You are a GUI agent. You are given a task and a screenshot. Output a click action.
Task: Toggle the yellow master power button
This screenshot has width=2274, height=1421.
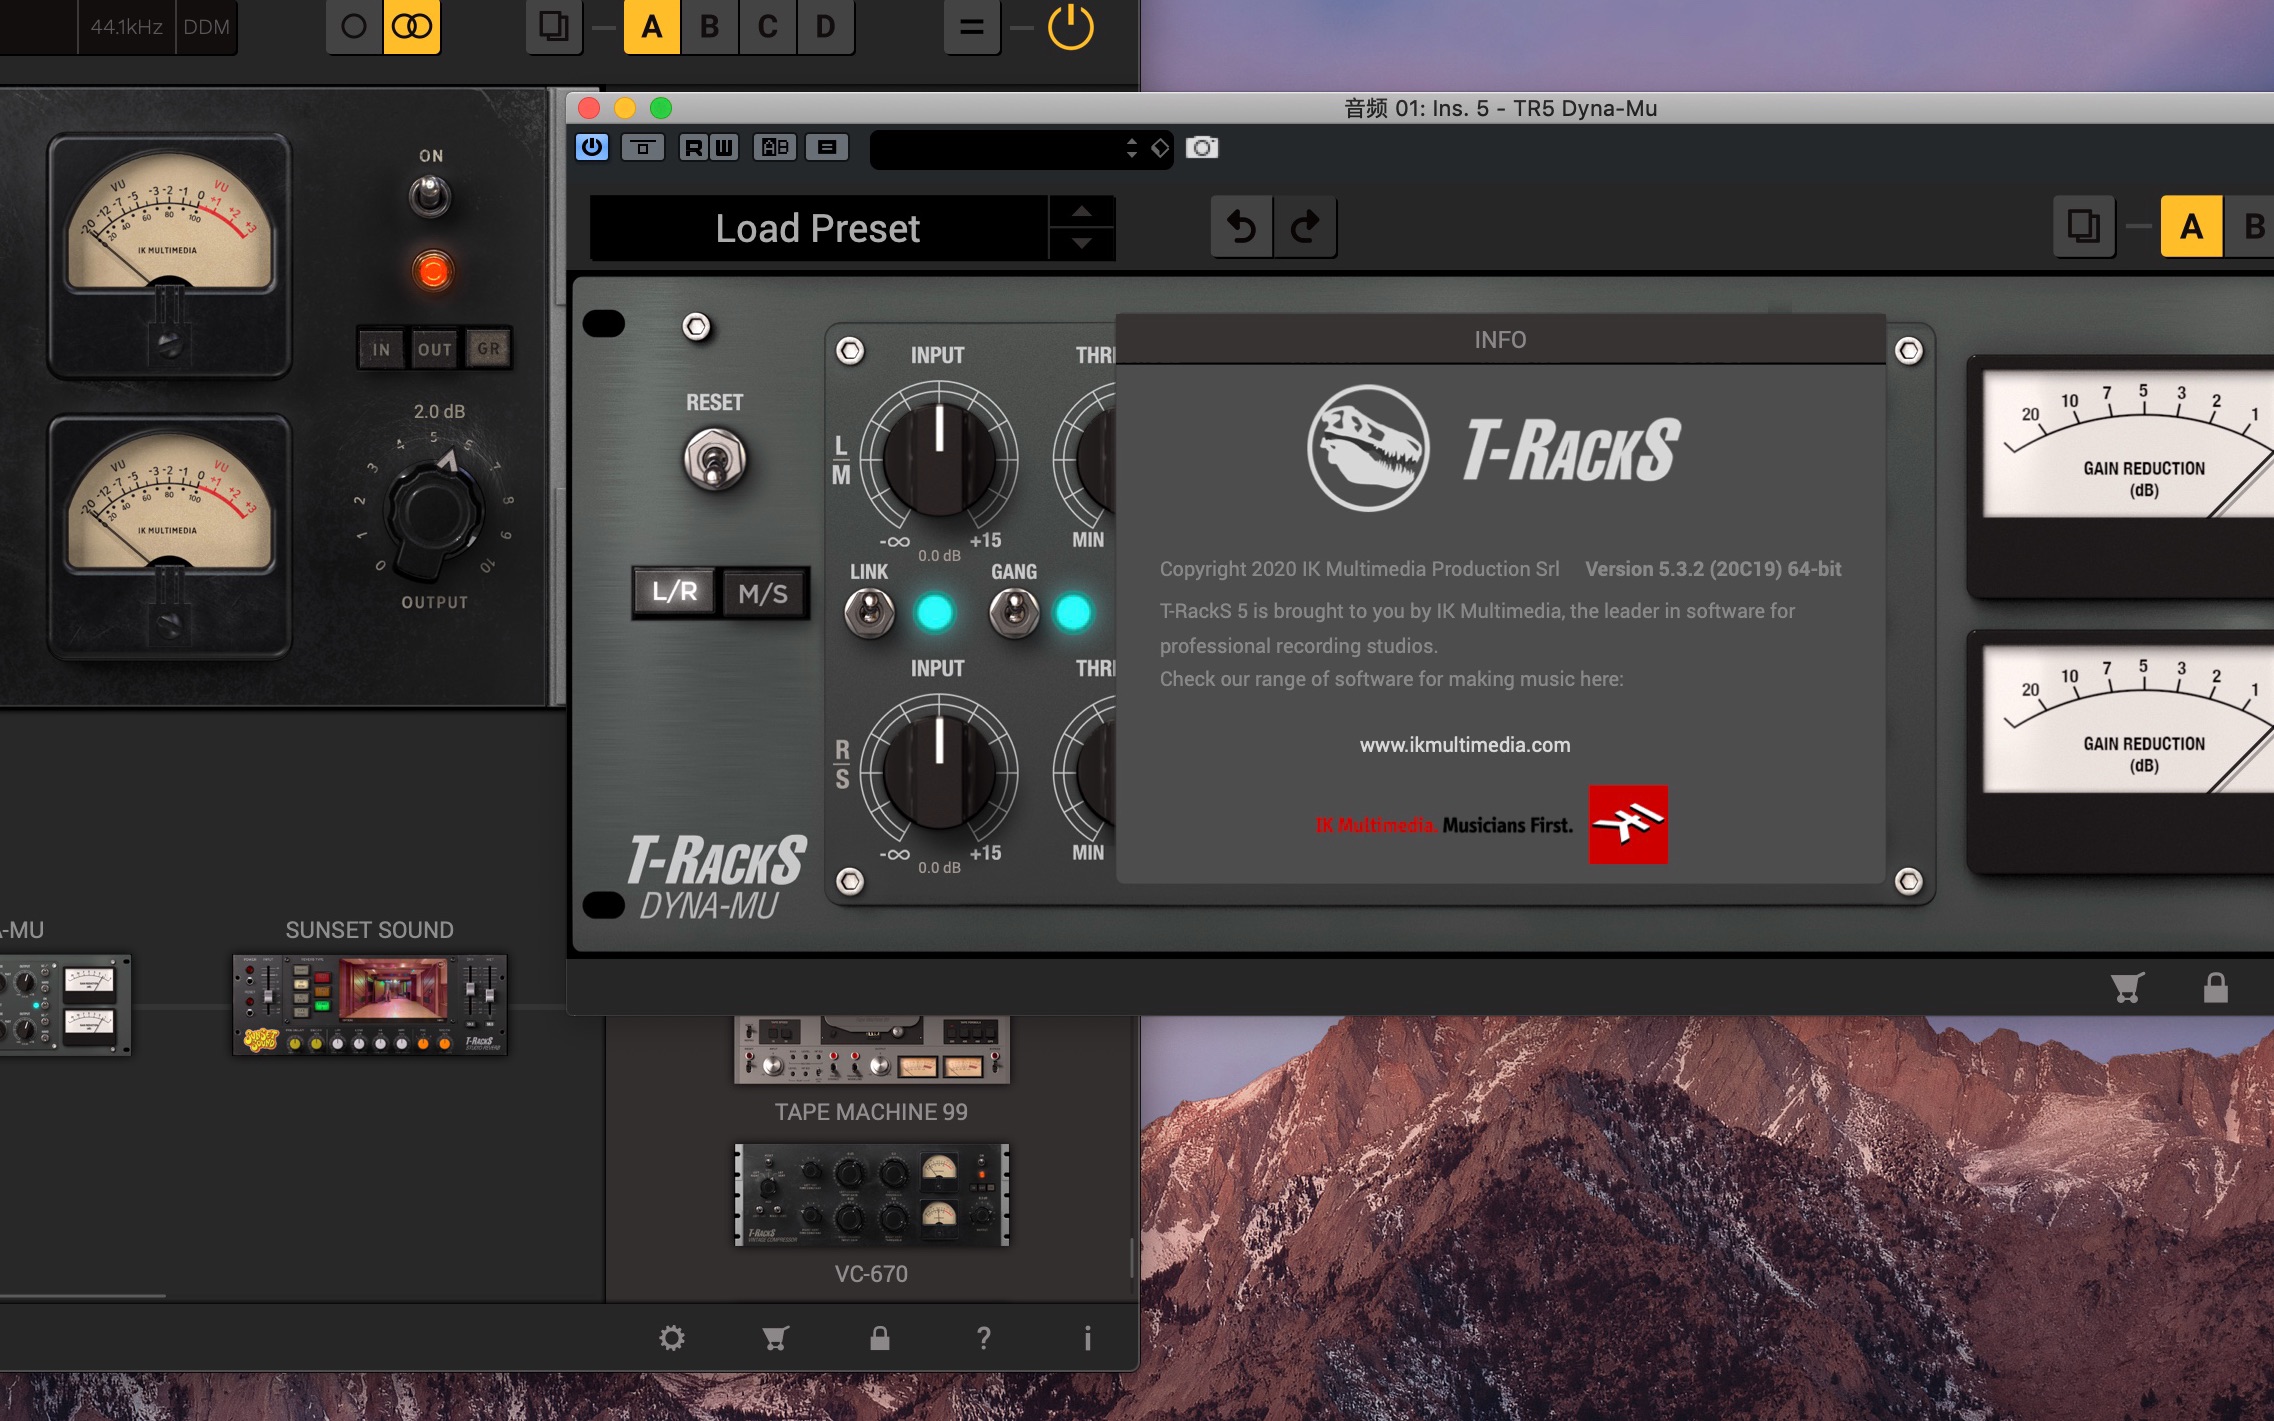pyautogui.click(x=1070, y=26)
